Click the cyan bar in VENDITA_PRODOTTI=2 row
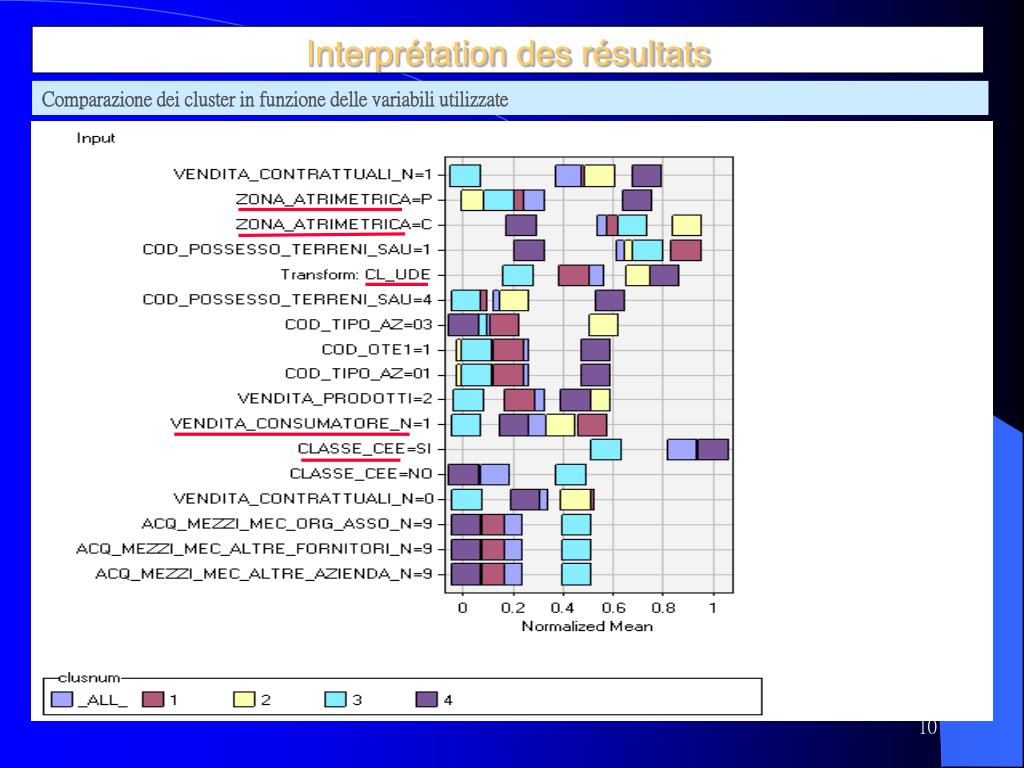1024x768 pixels. click(468, 400)
